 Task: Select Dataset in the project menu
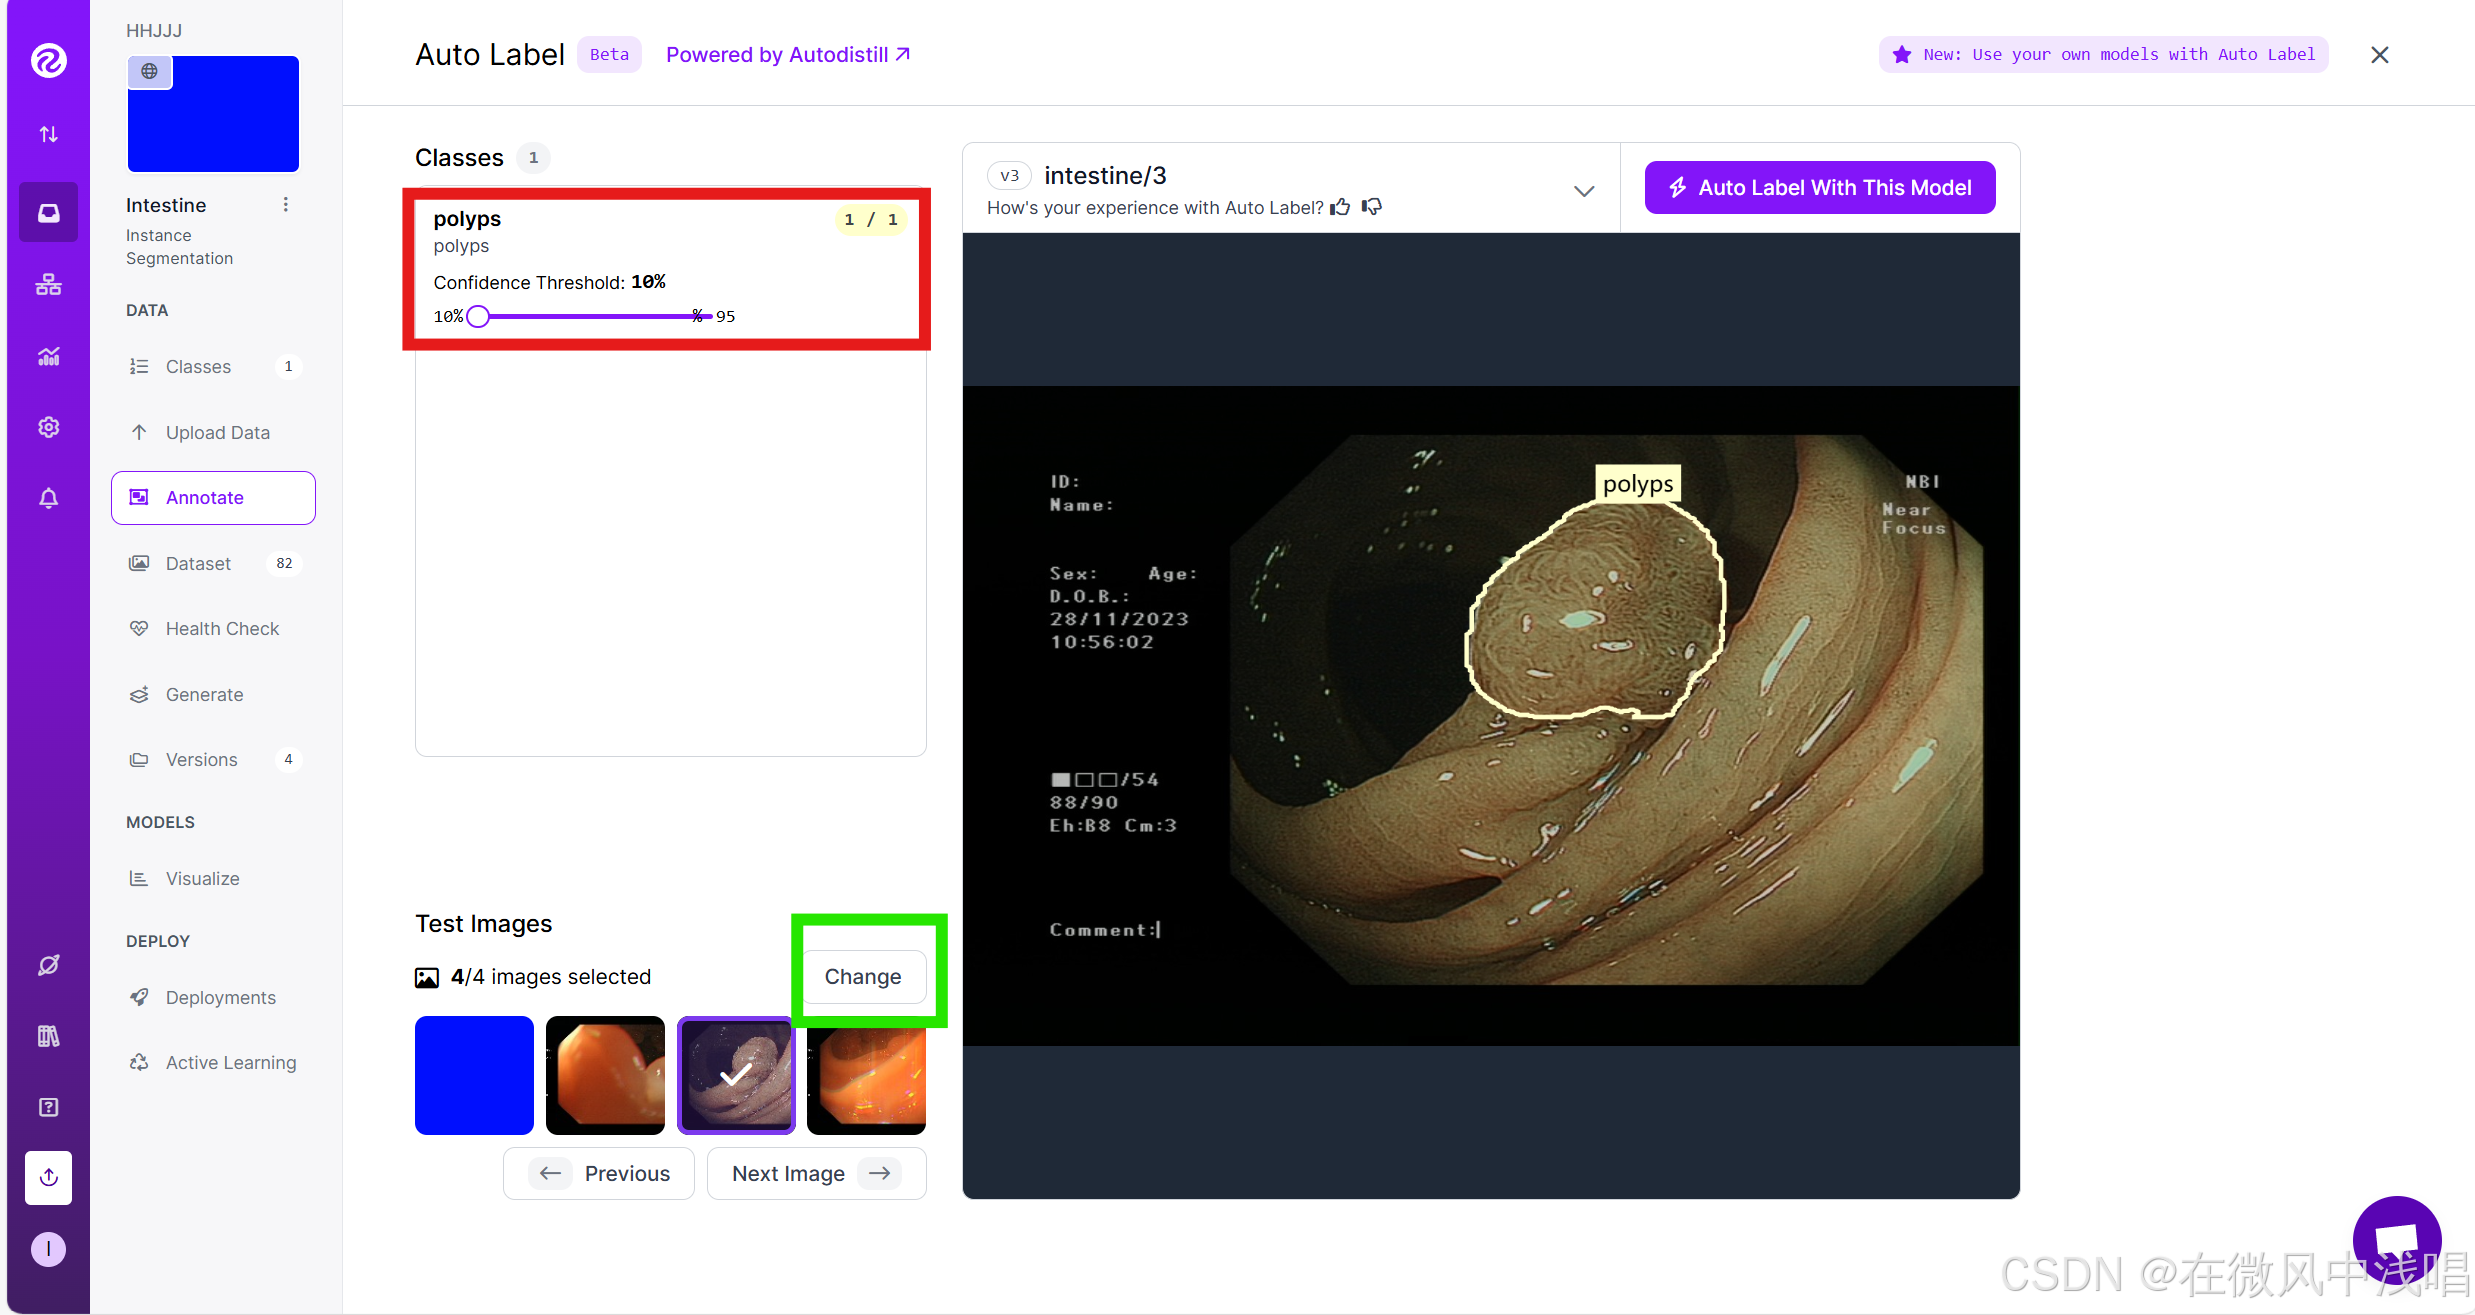click(x=197, y=563)
